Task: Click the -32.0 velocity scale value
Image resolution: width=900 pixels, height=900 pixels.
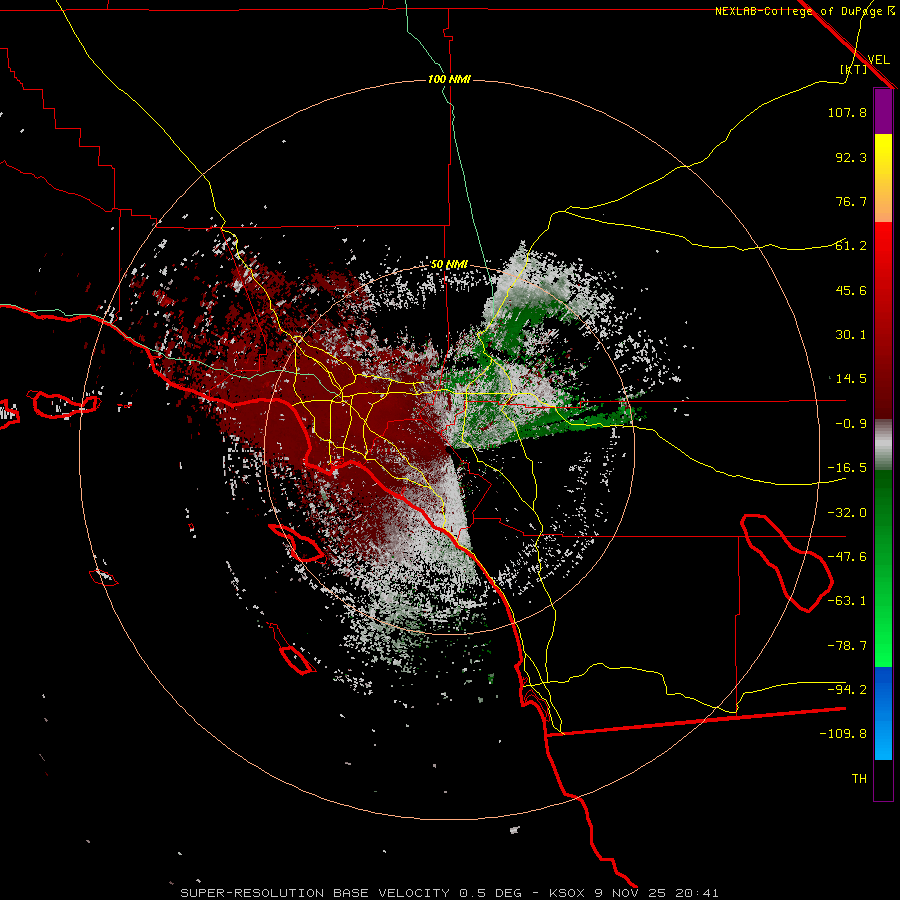Action: (x=847, y=513)
